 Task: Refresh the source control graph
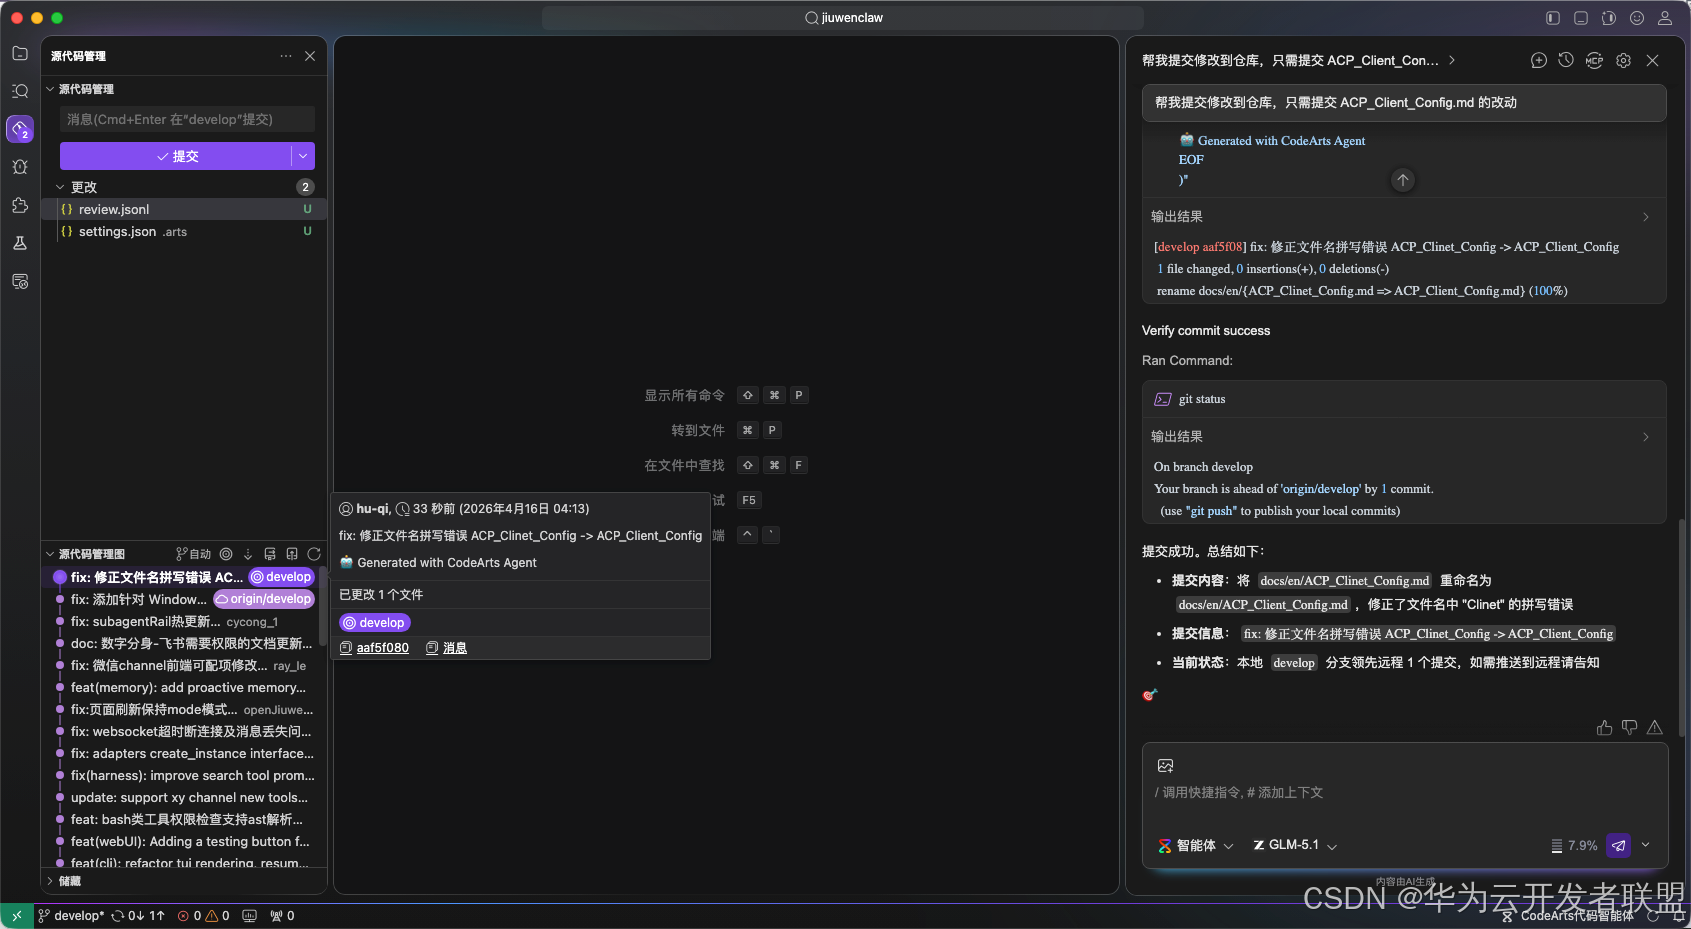tap(314, 554)
